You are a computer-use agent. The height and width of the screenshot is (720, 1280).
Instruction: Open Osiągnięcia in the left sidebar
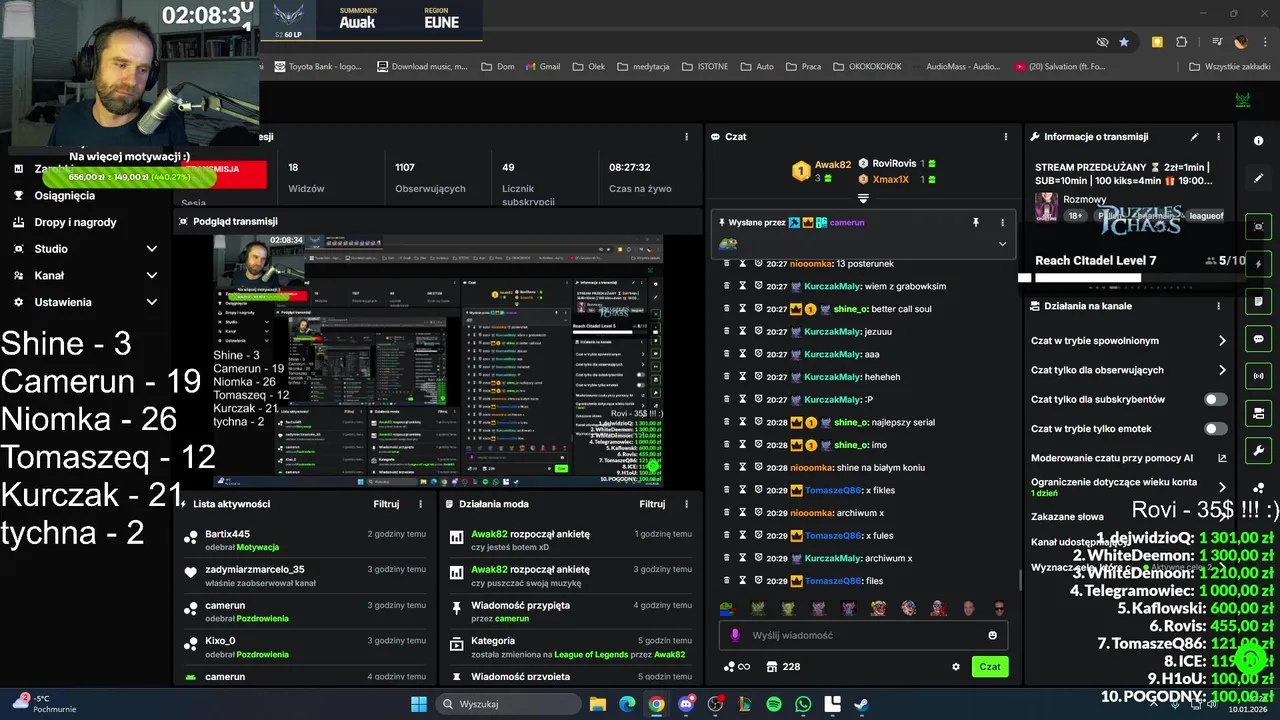(x=65, y=196)
